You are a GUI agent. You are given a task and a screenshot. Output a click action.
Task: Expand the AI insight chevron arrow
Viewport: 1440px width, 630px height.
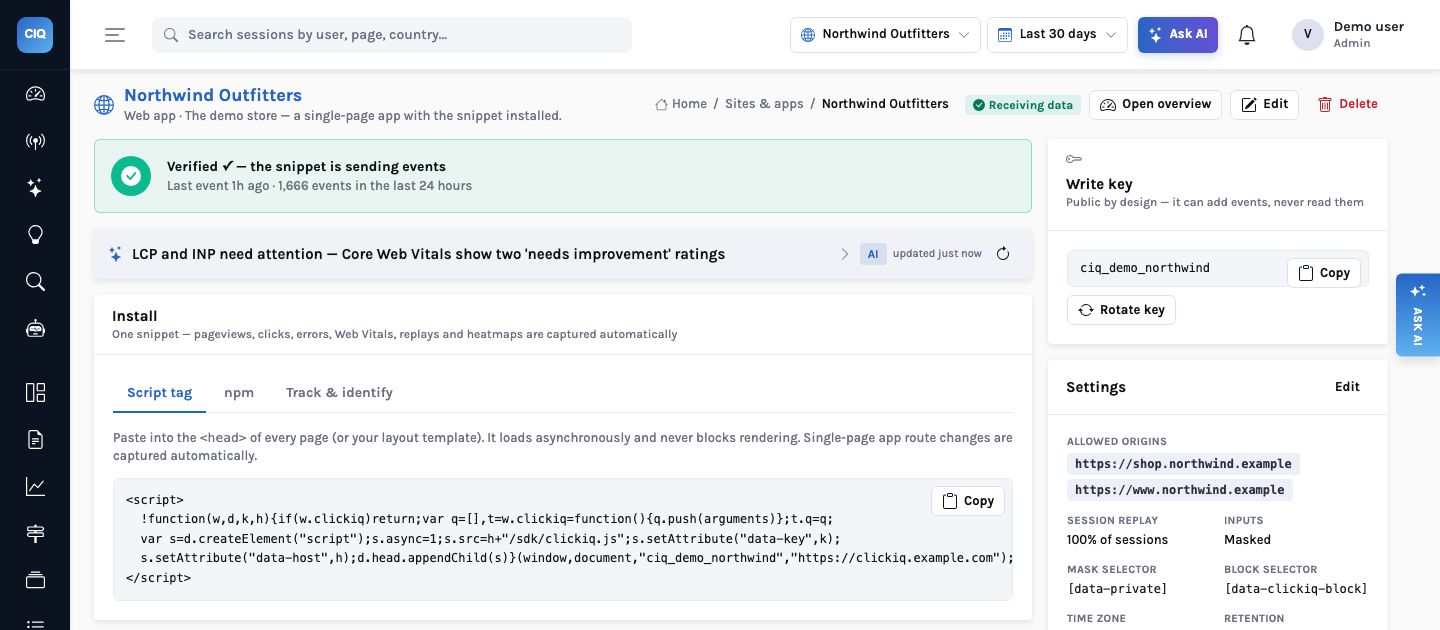(845, 254)
